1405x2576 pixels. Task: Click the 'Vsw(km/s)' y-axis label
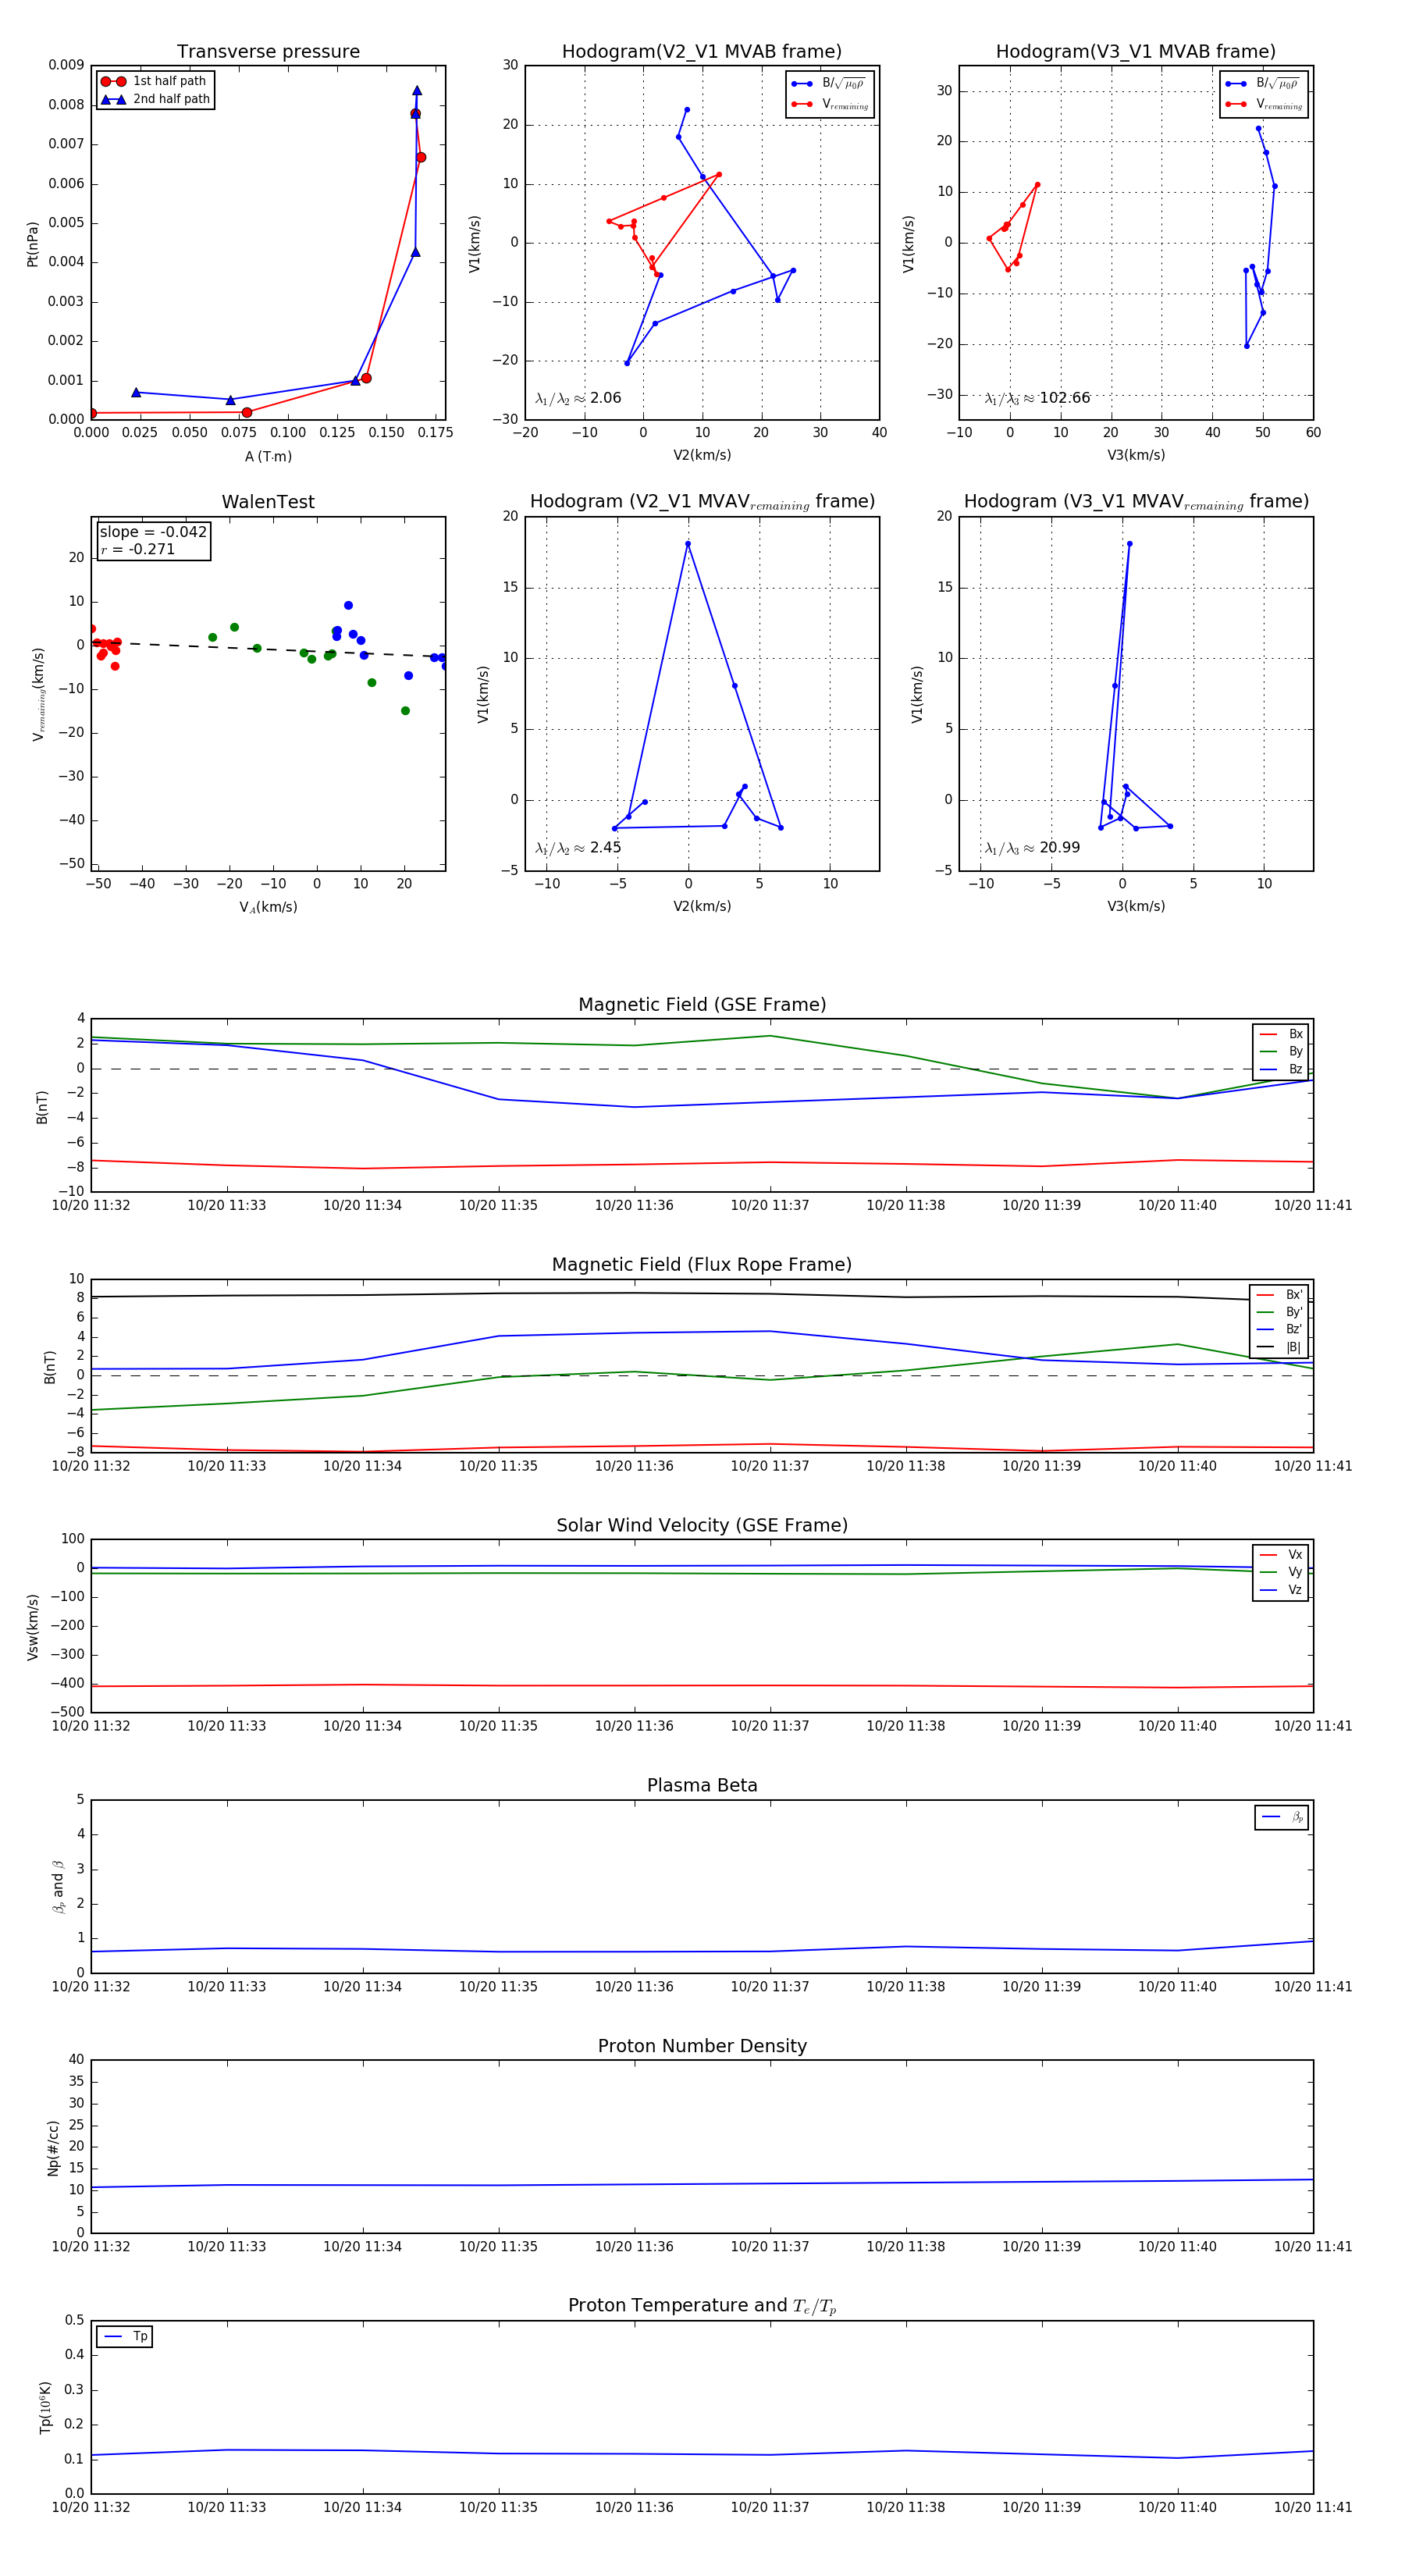[32, 1627]
